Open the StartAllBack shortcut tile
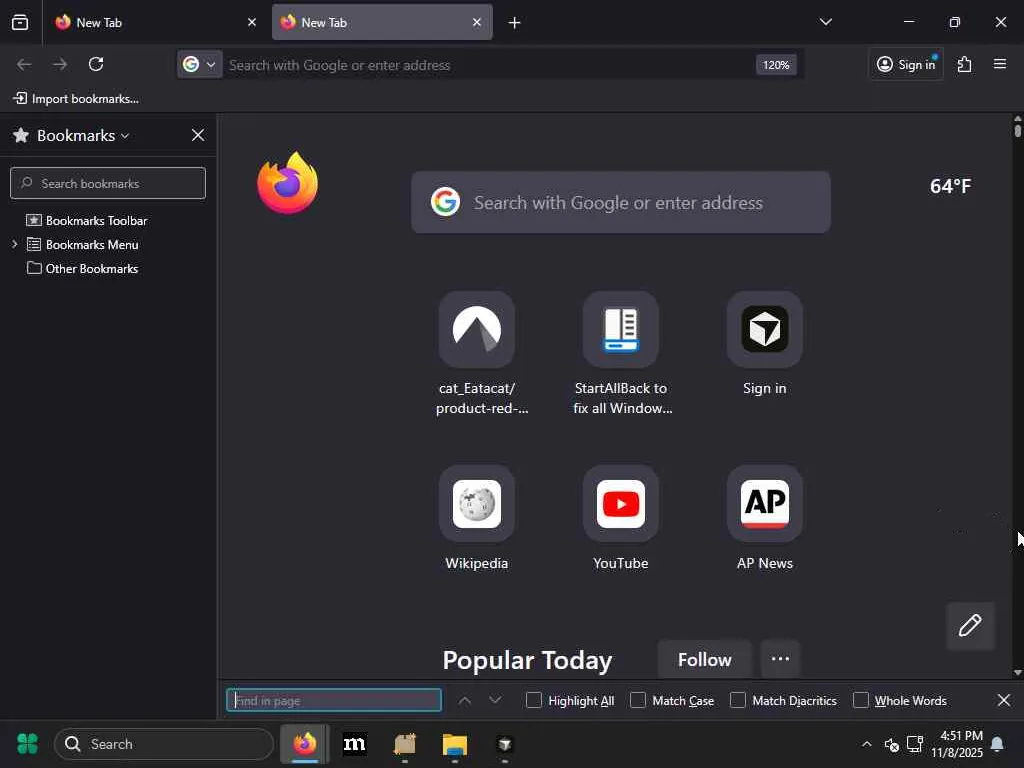The height and width of the screenshot is (768, 1024). [620, 329]
